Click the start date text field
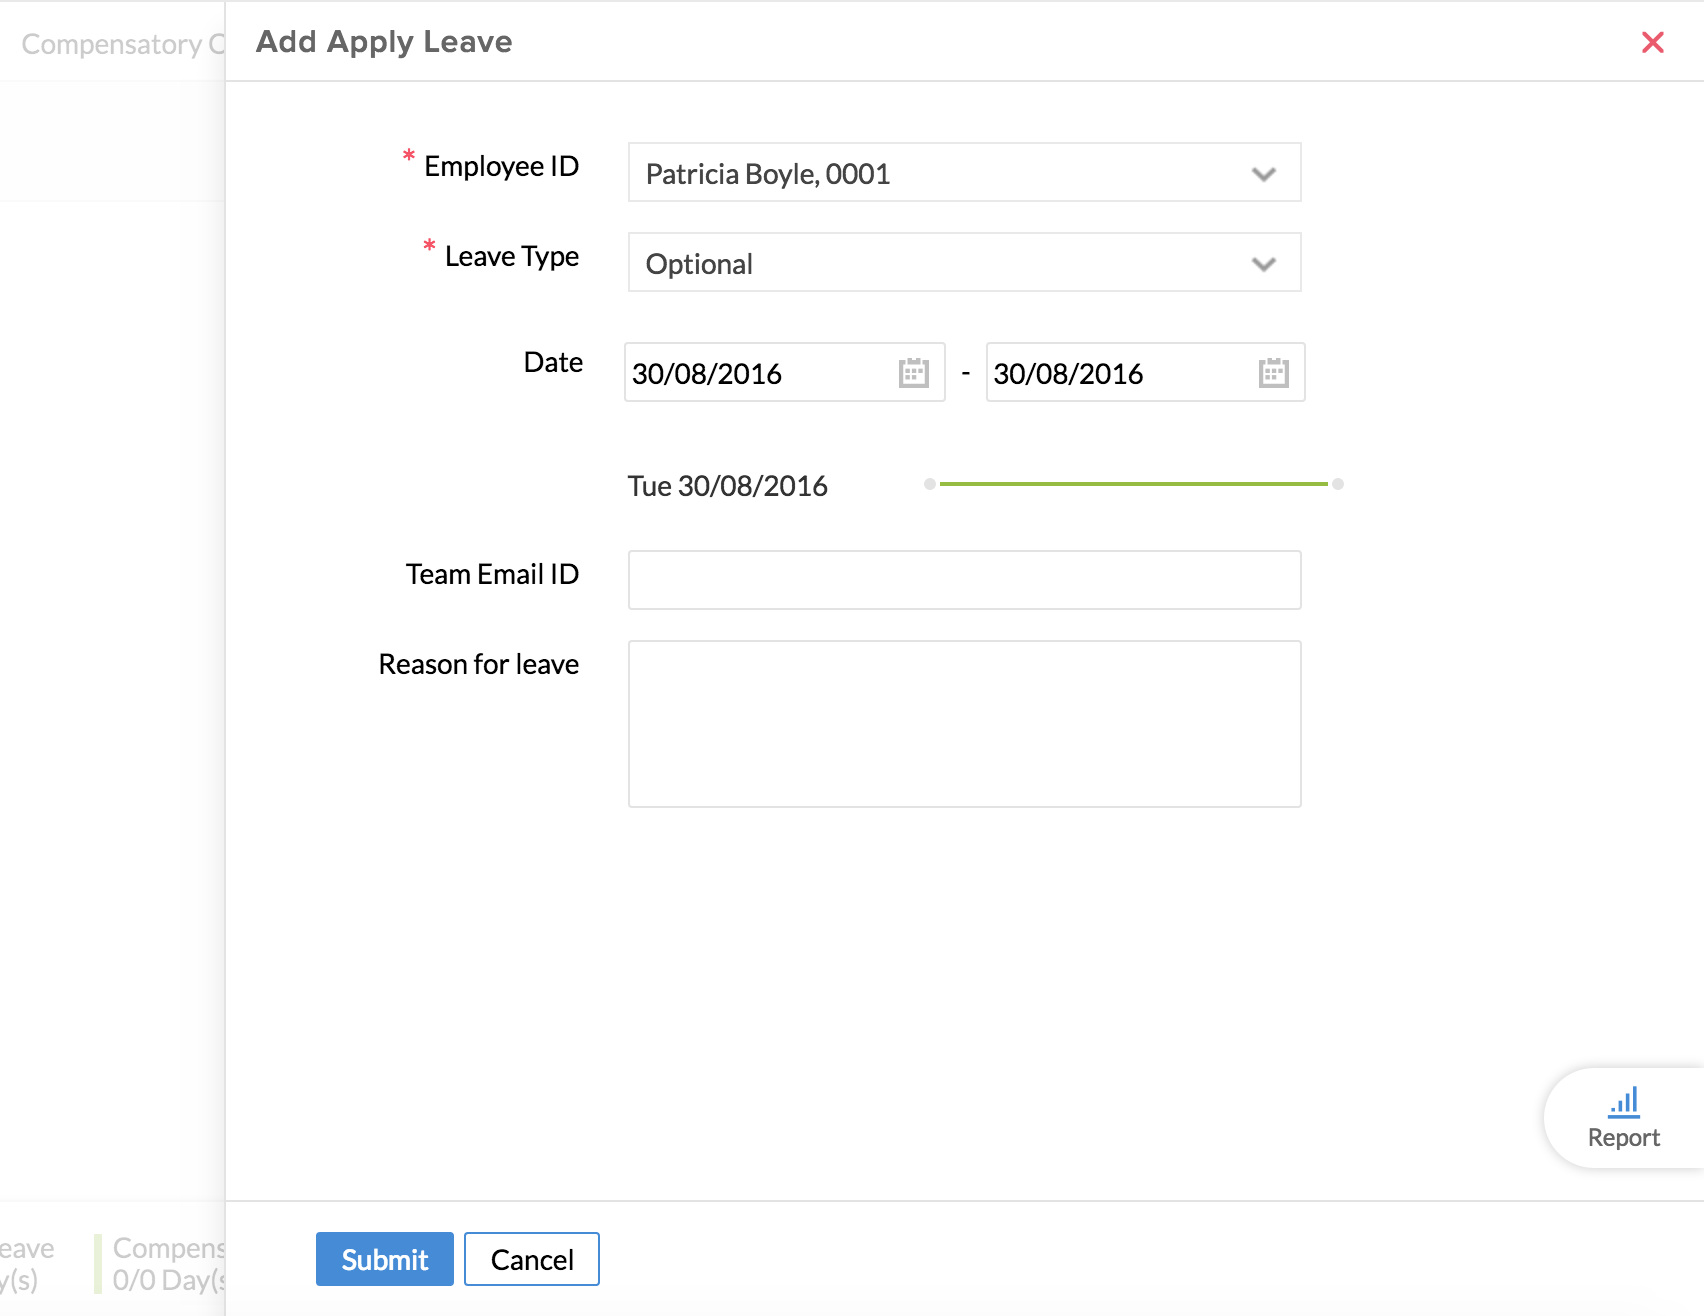The image size is (1704, 1316). (x=760, y=373)
